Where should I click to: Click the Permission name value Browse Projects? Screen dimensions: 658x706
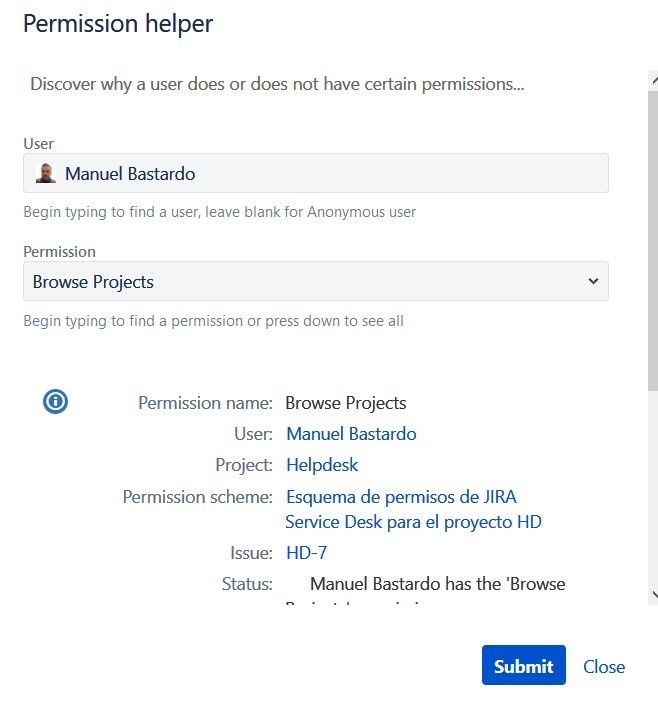click(346, 403)
